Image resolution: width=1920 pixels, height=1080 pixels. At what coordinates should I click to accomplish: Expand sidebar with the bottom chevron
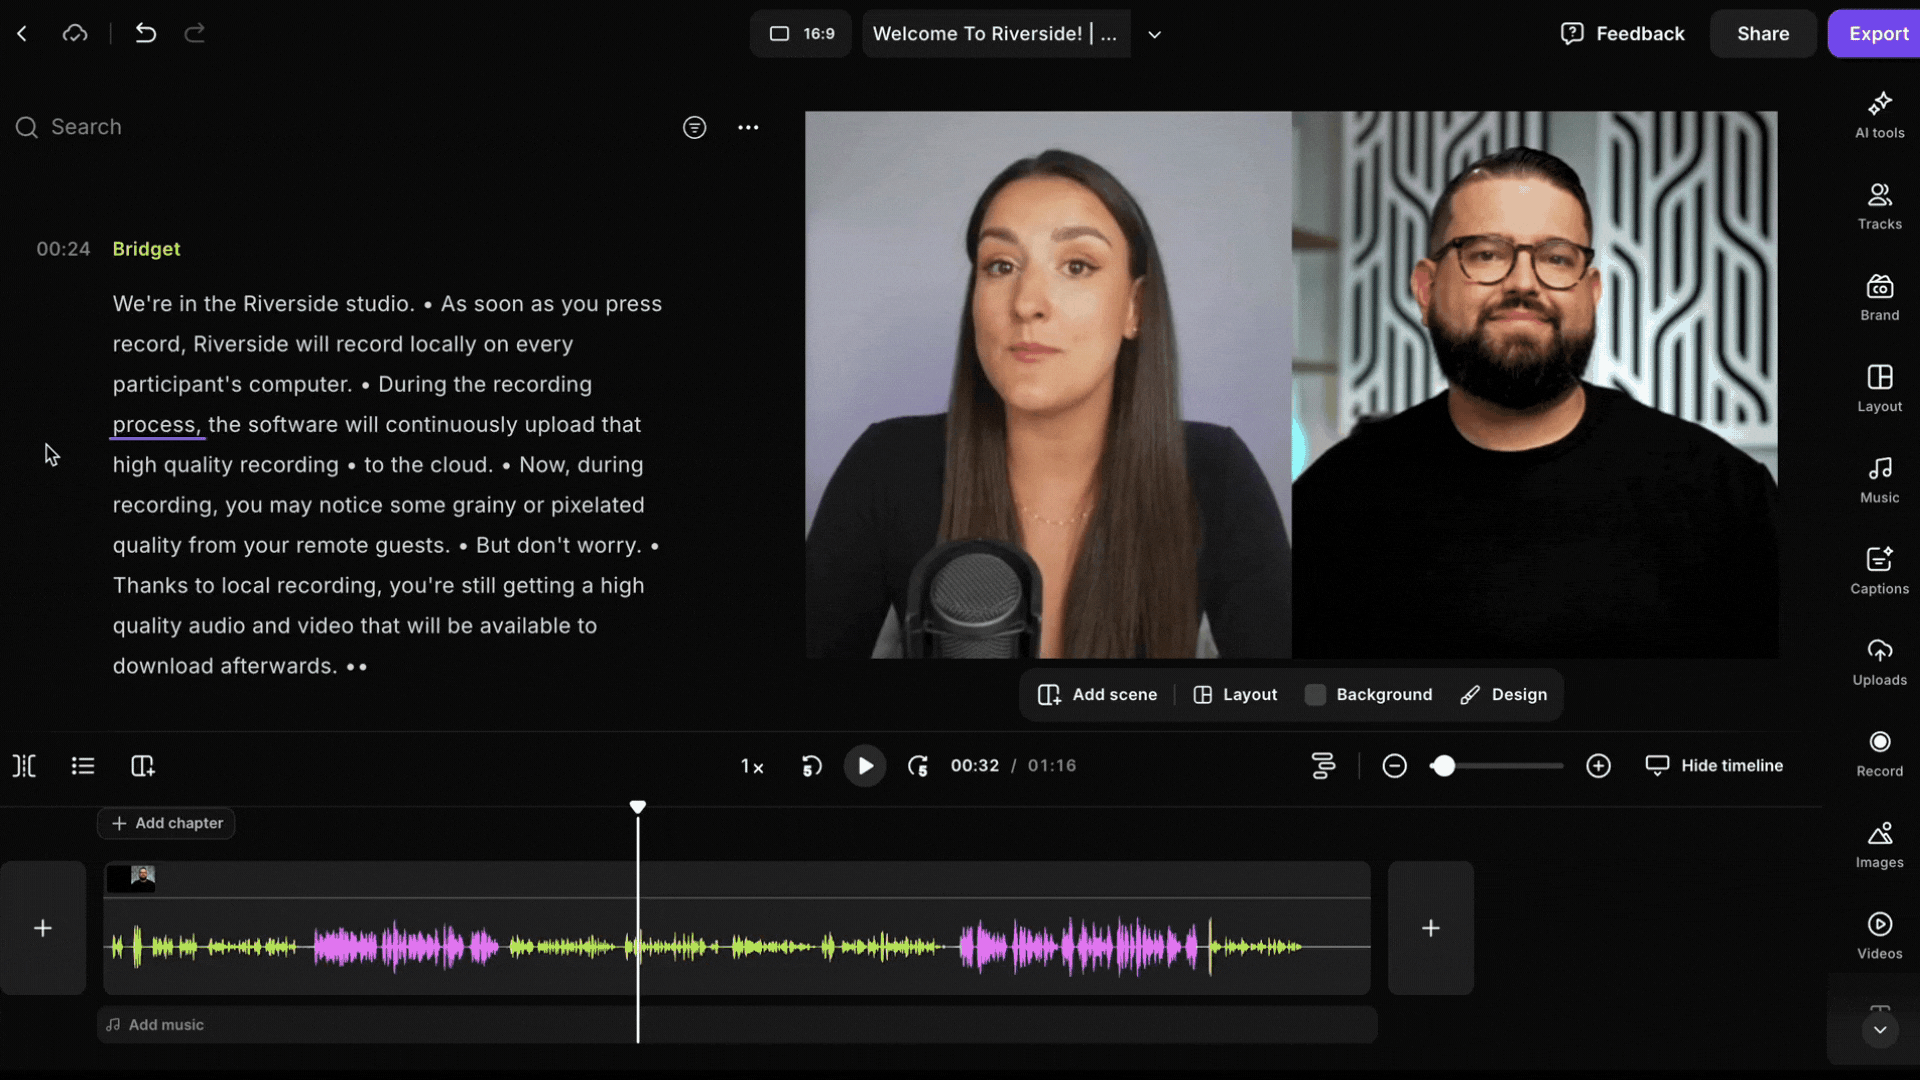pos(1880,1030)
